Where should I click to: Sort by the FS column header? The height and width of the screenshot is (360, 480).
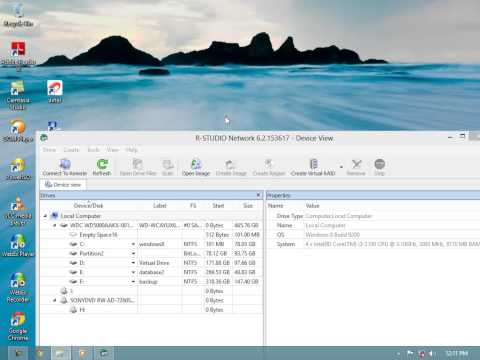193,206
